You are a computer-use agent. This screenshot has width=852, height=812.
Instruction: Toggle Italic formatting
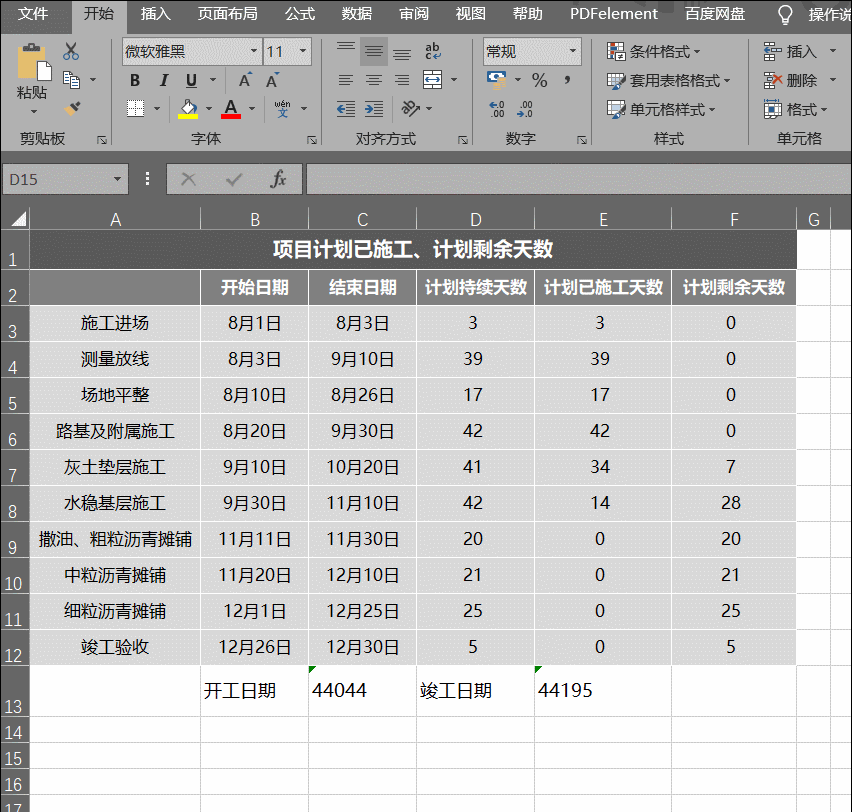click(164, 80)
